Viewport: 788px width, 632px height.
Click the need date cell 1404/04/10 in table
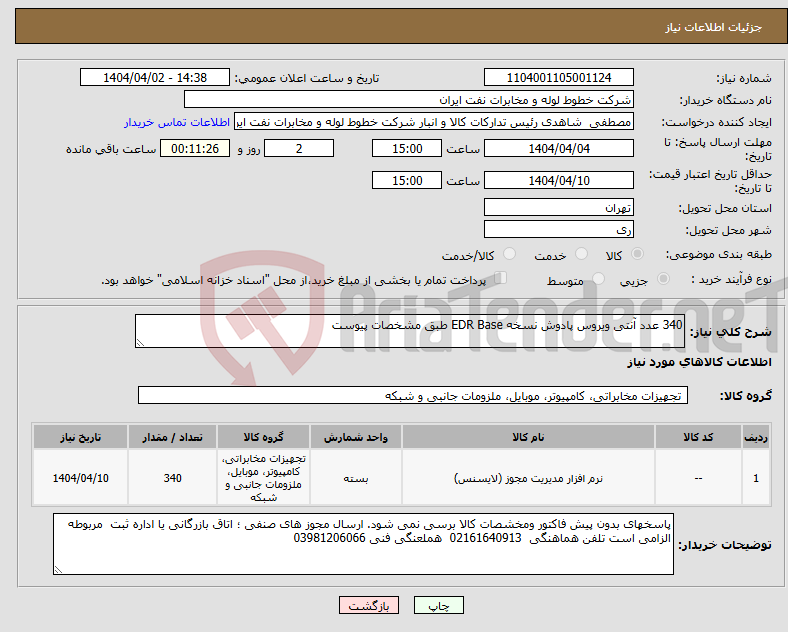coord(80,478)
